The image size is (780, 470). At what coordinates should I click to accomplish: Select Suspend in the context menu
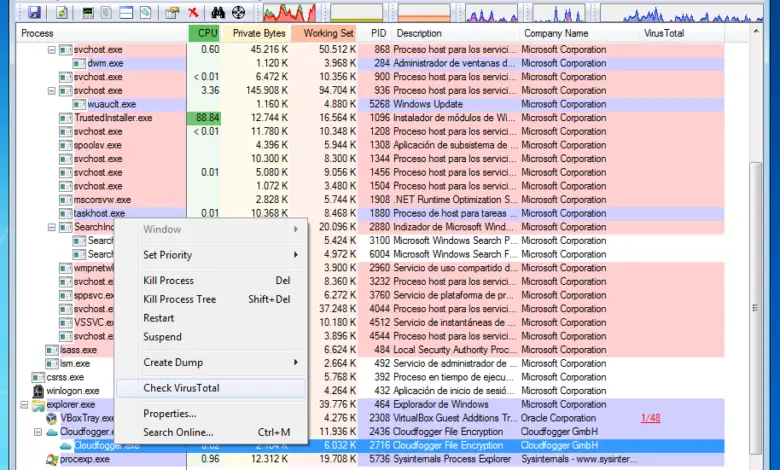pyautogui.click(x=211, y=337)
